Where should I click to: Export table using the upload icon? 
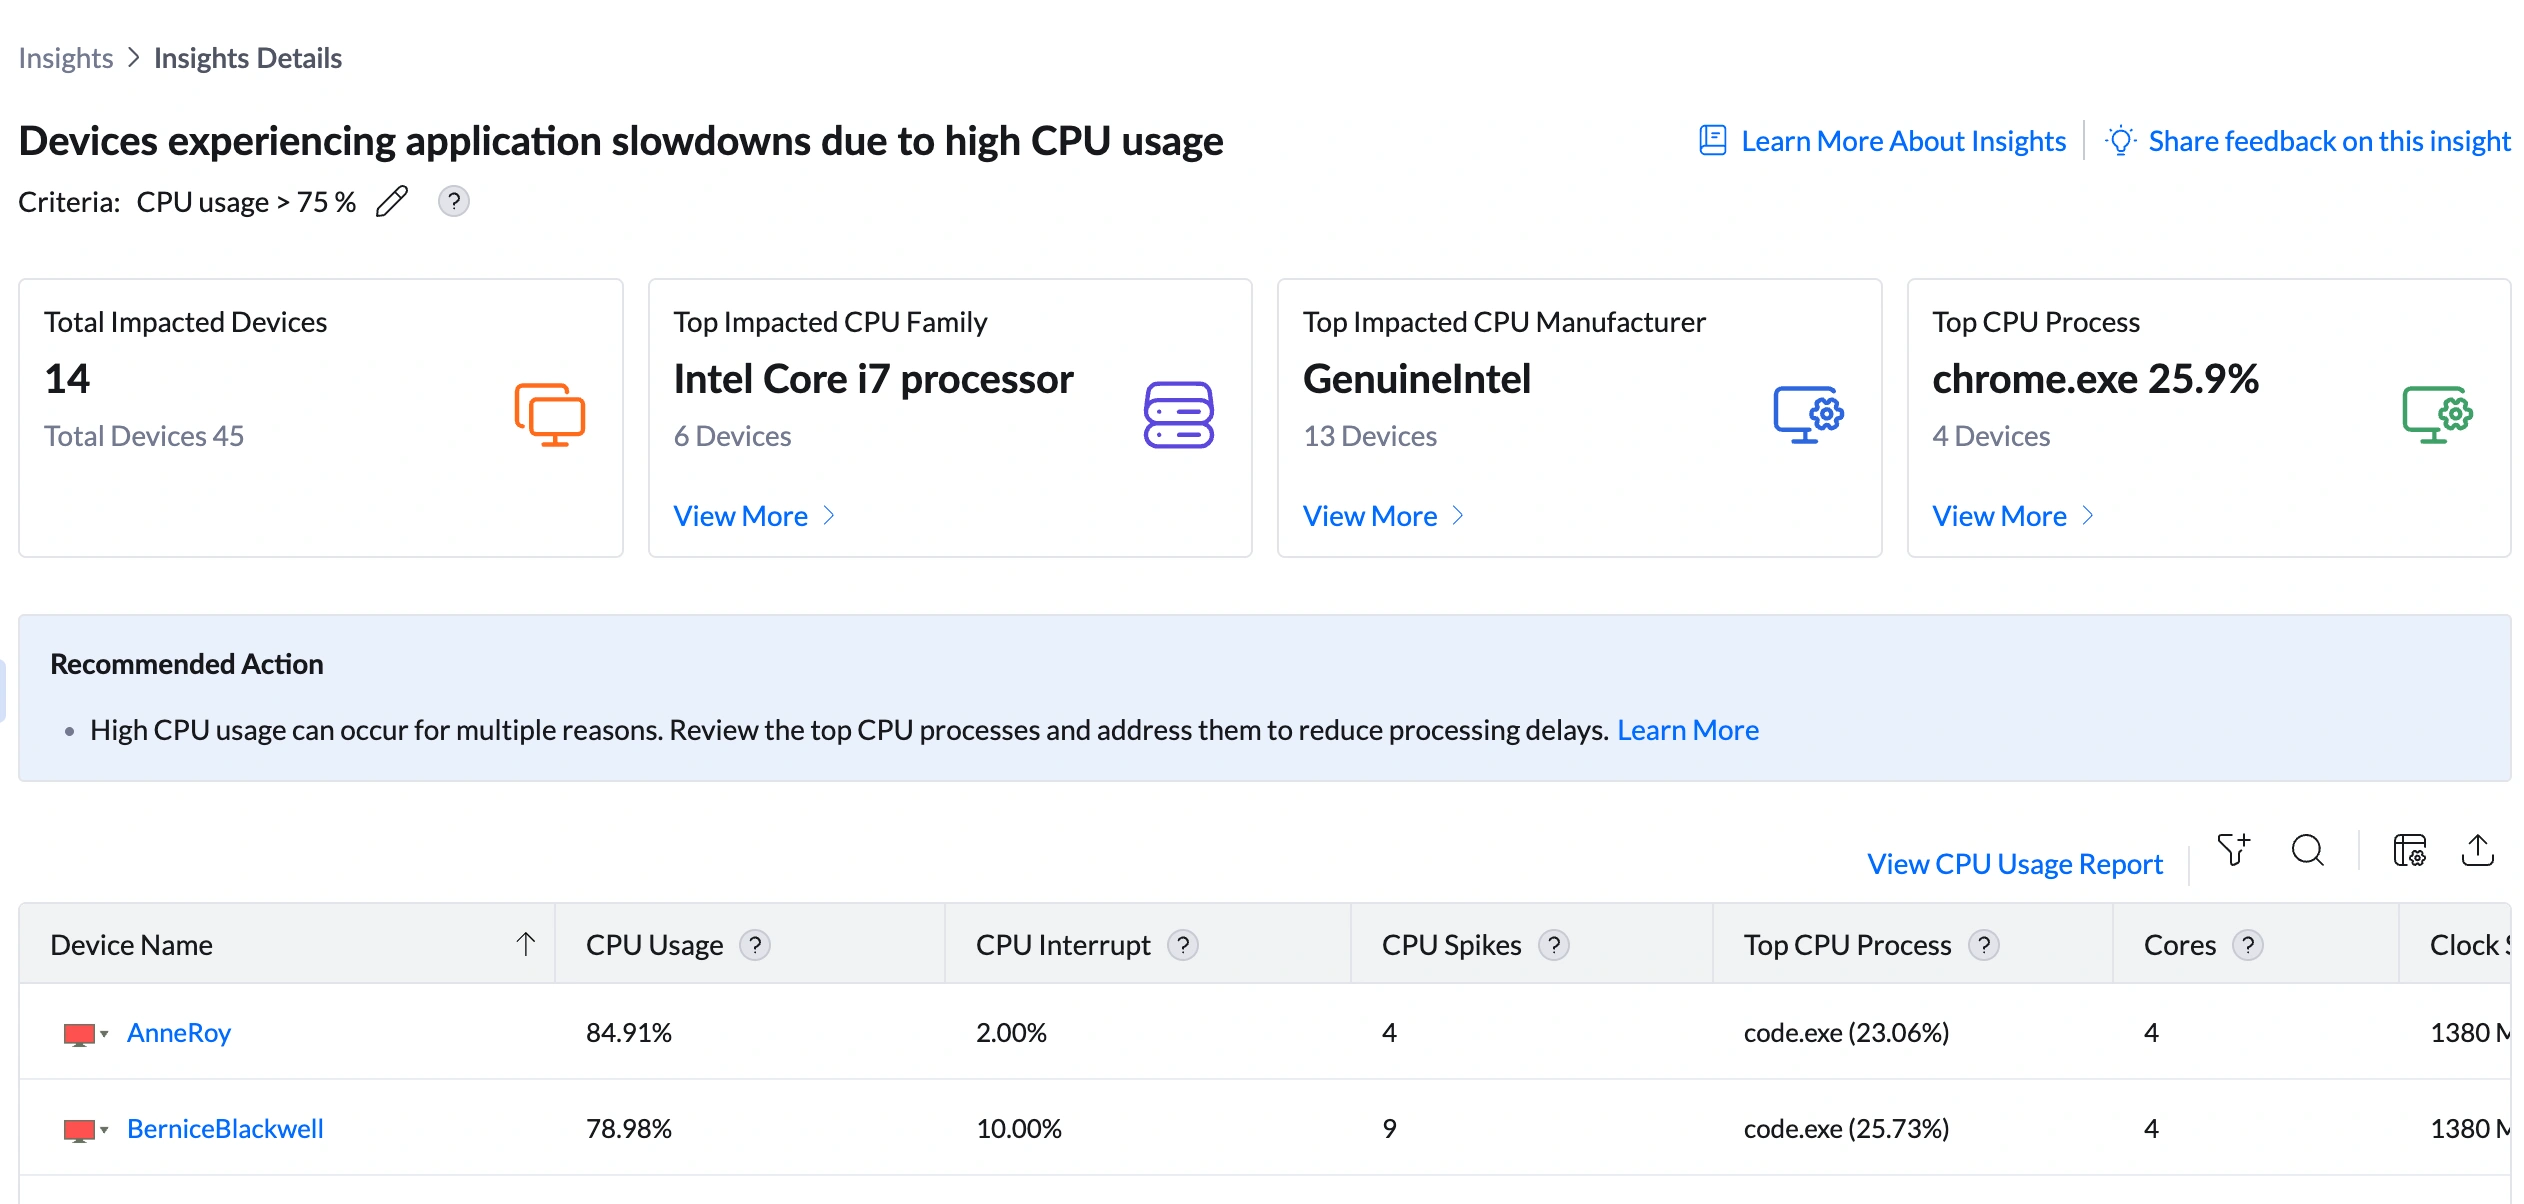[x=2477, y=850]
